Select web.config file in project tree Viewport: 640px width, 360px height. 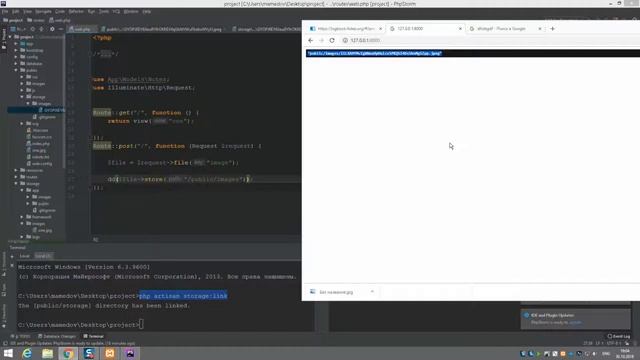tap(39, 163)
